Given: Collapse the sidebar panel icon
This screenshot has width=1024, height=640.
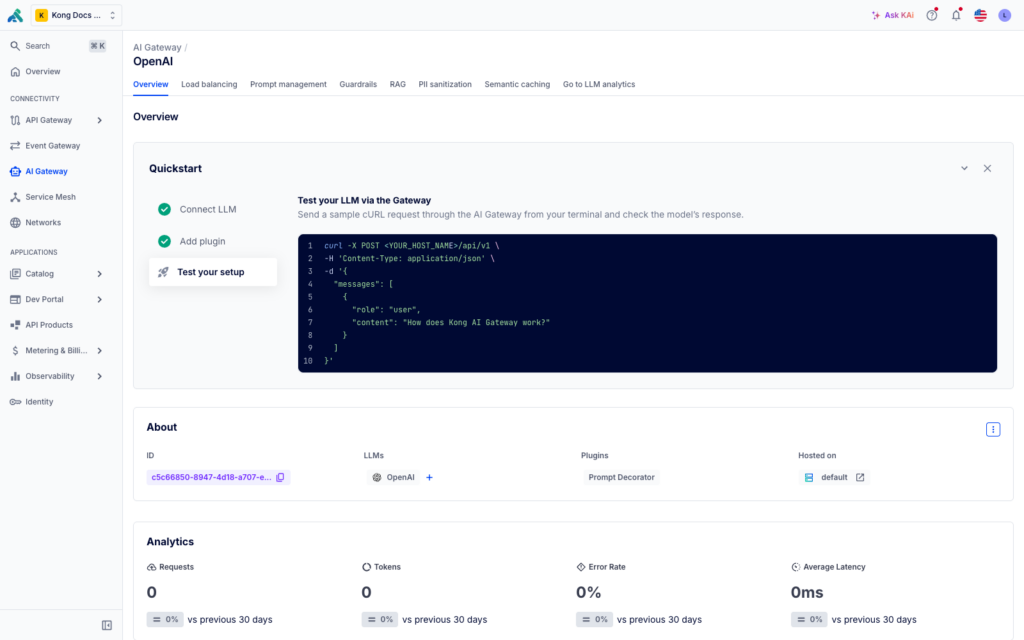Looking at the screenshot, I should (107, 625).
